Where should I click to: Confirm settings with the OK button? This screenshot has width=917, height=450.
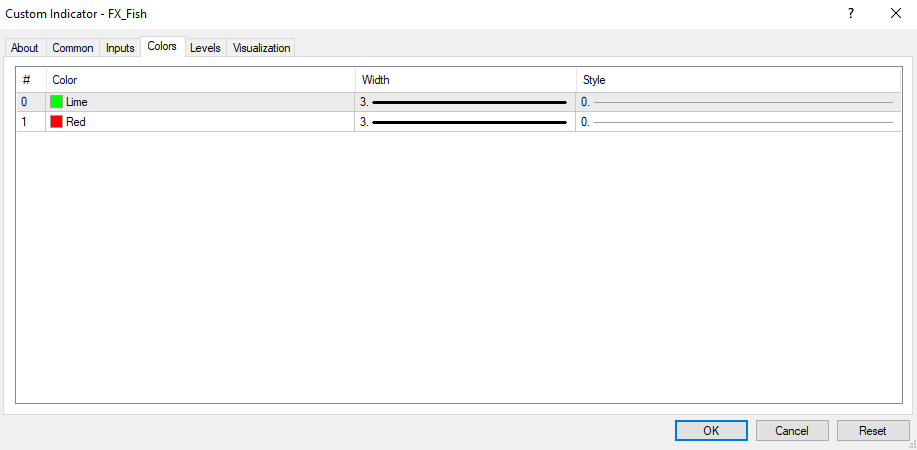pos(711,431)
